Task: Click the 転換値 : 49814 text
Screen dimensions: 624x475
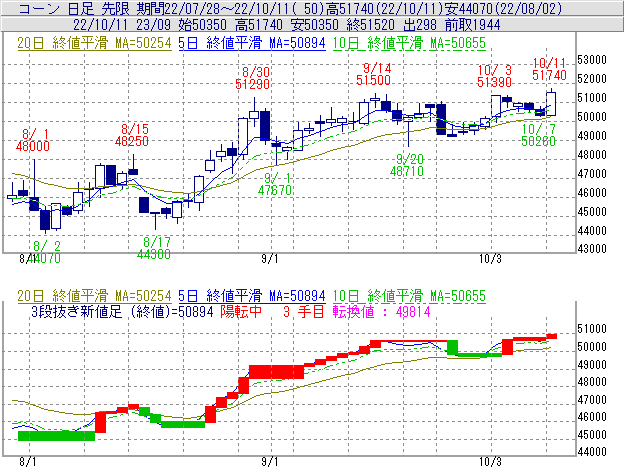Action: [382, 311]
